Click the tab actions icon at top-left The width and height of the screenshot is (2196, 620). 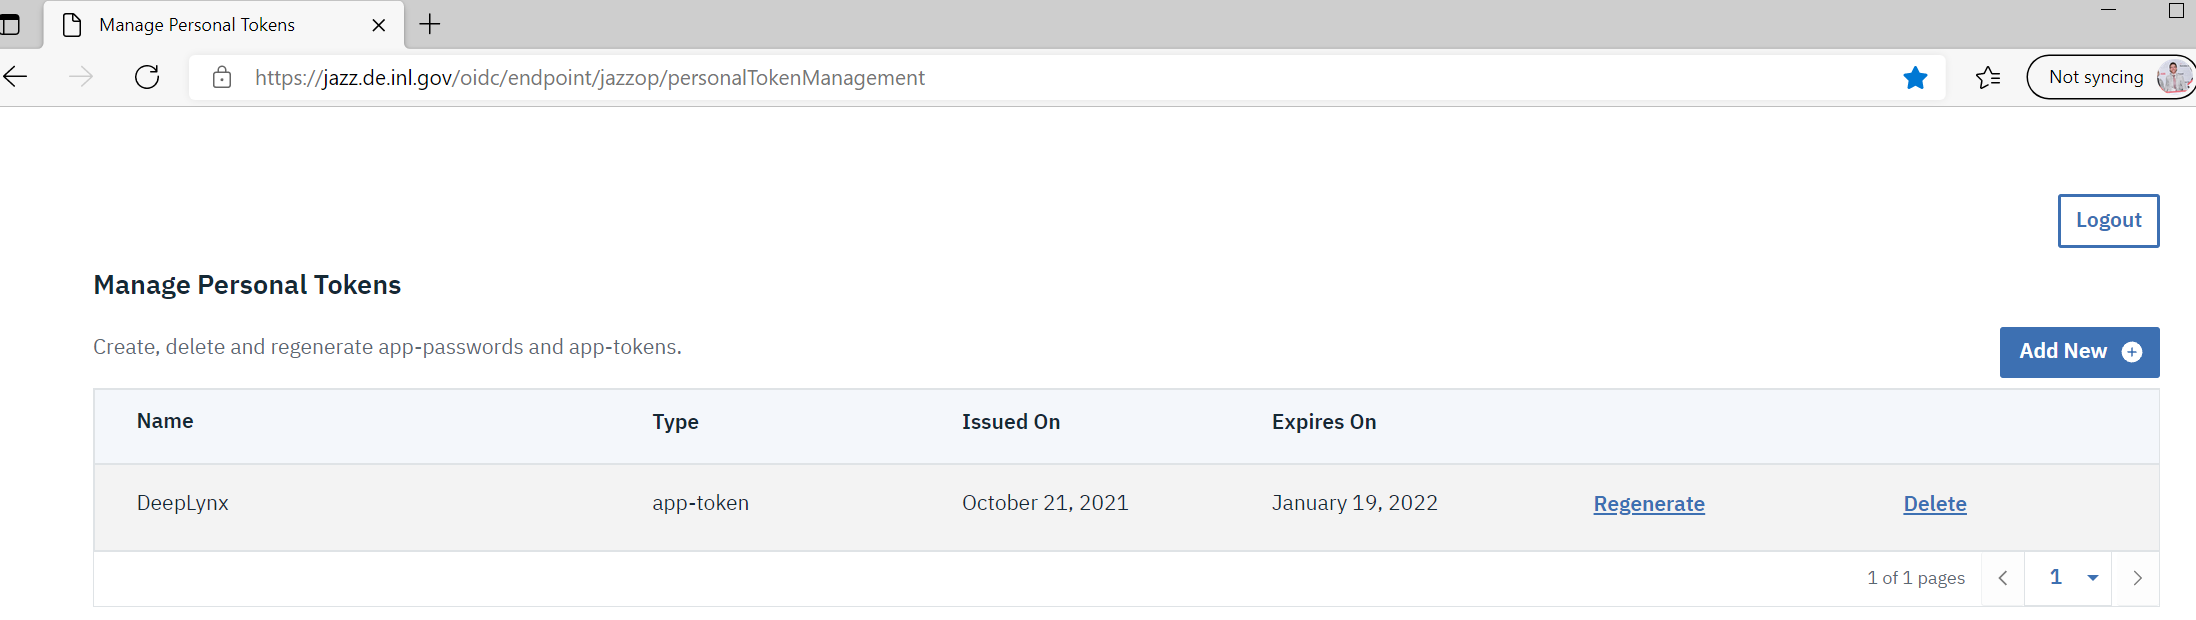point(10,24)
